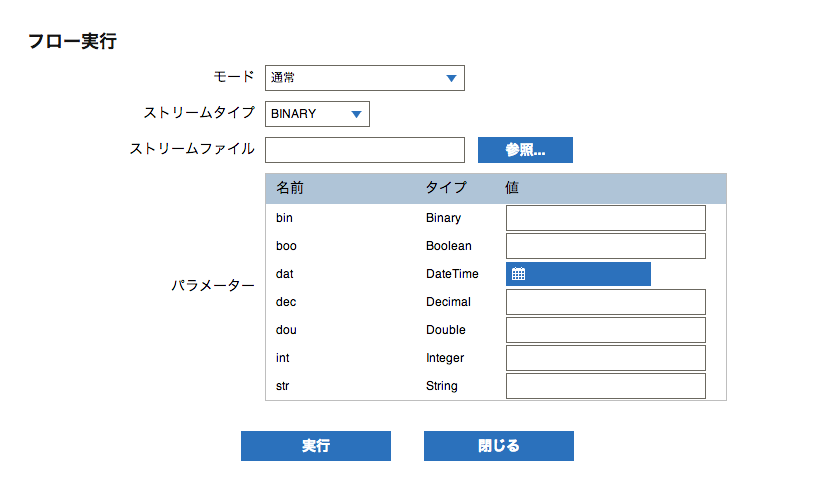Select the dec parameter name
The height and width of the screenshot is (489, 814).
pyautogui.click(x=286, y=302)
